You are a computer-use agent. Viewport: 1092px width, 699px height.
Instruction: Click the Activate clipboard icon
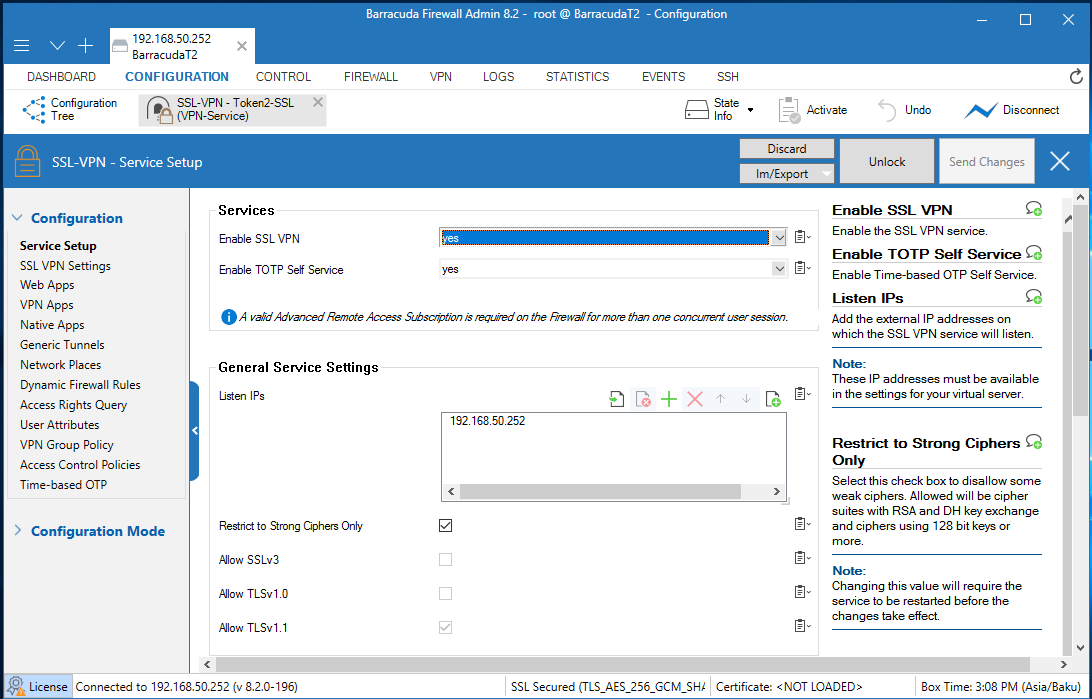pos(789,110)
